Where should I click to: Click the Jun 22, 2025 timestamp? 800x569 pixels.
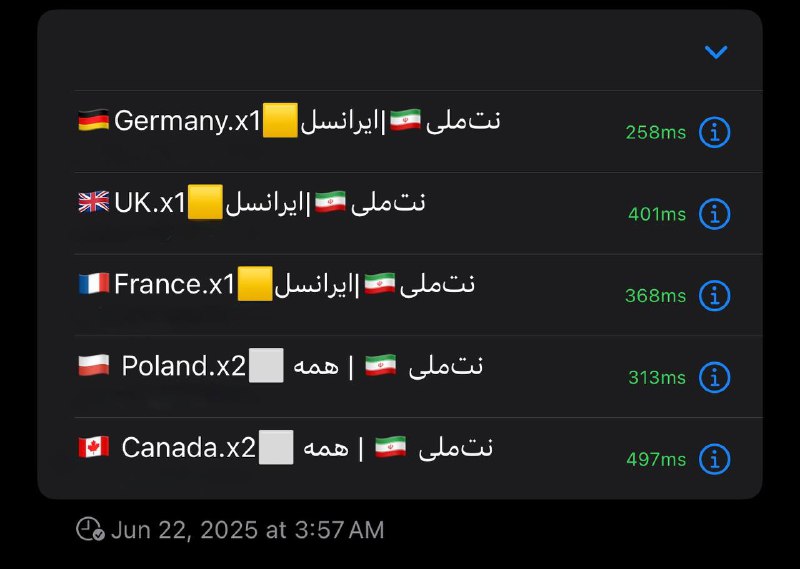click(247, 530)
